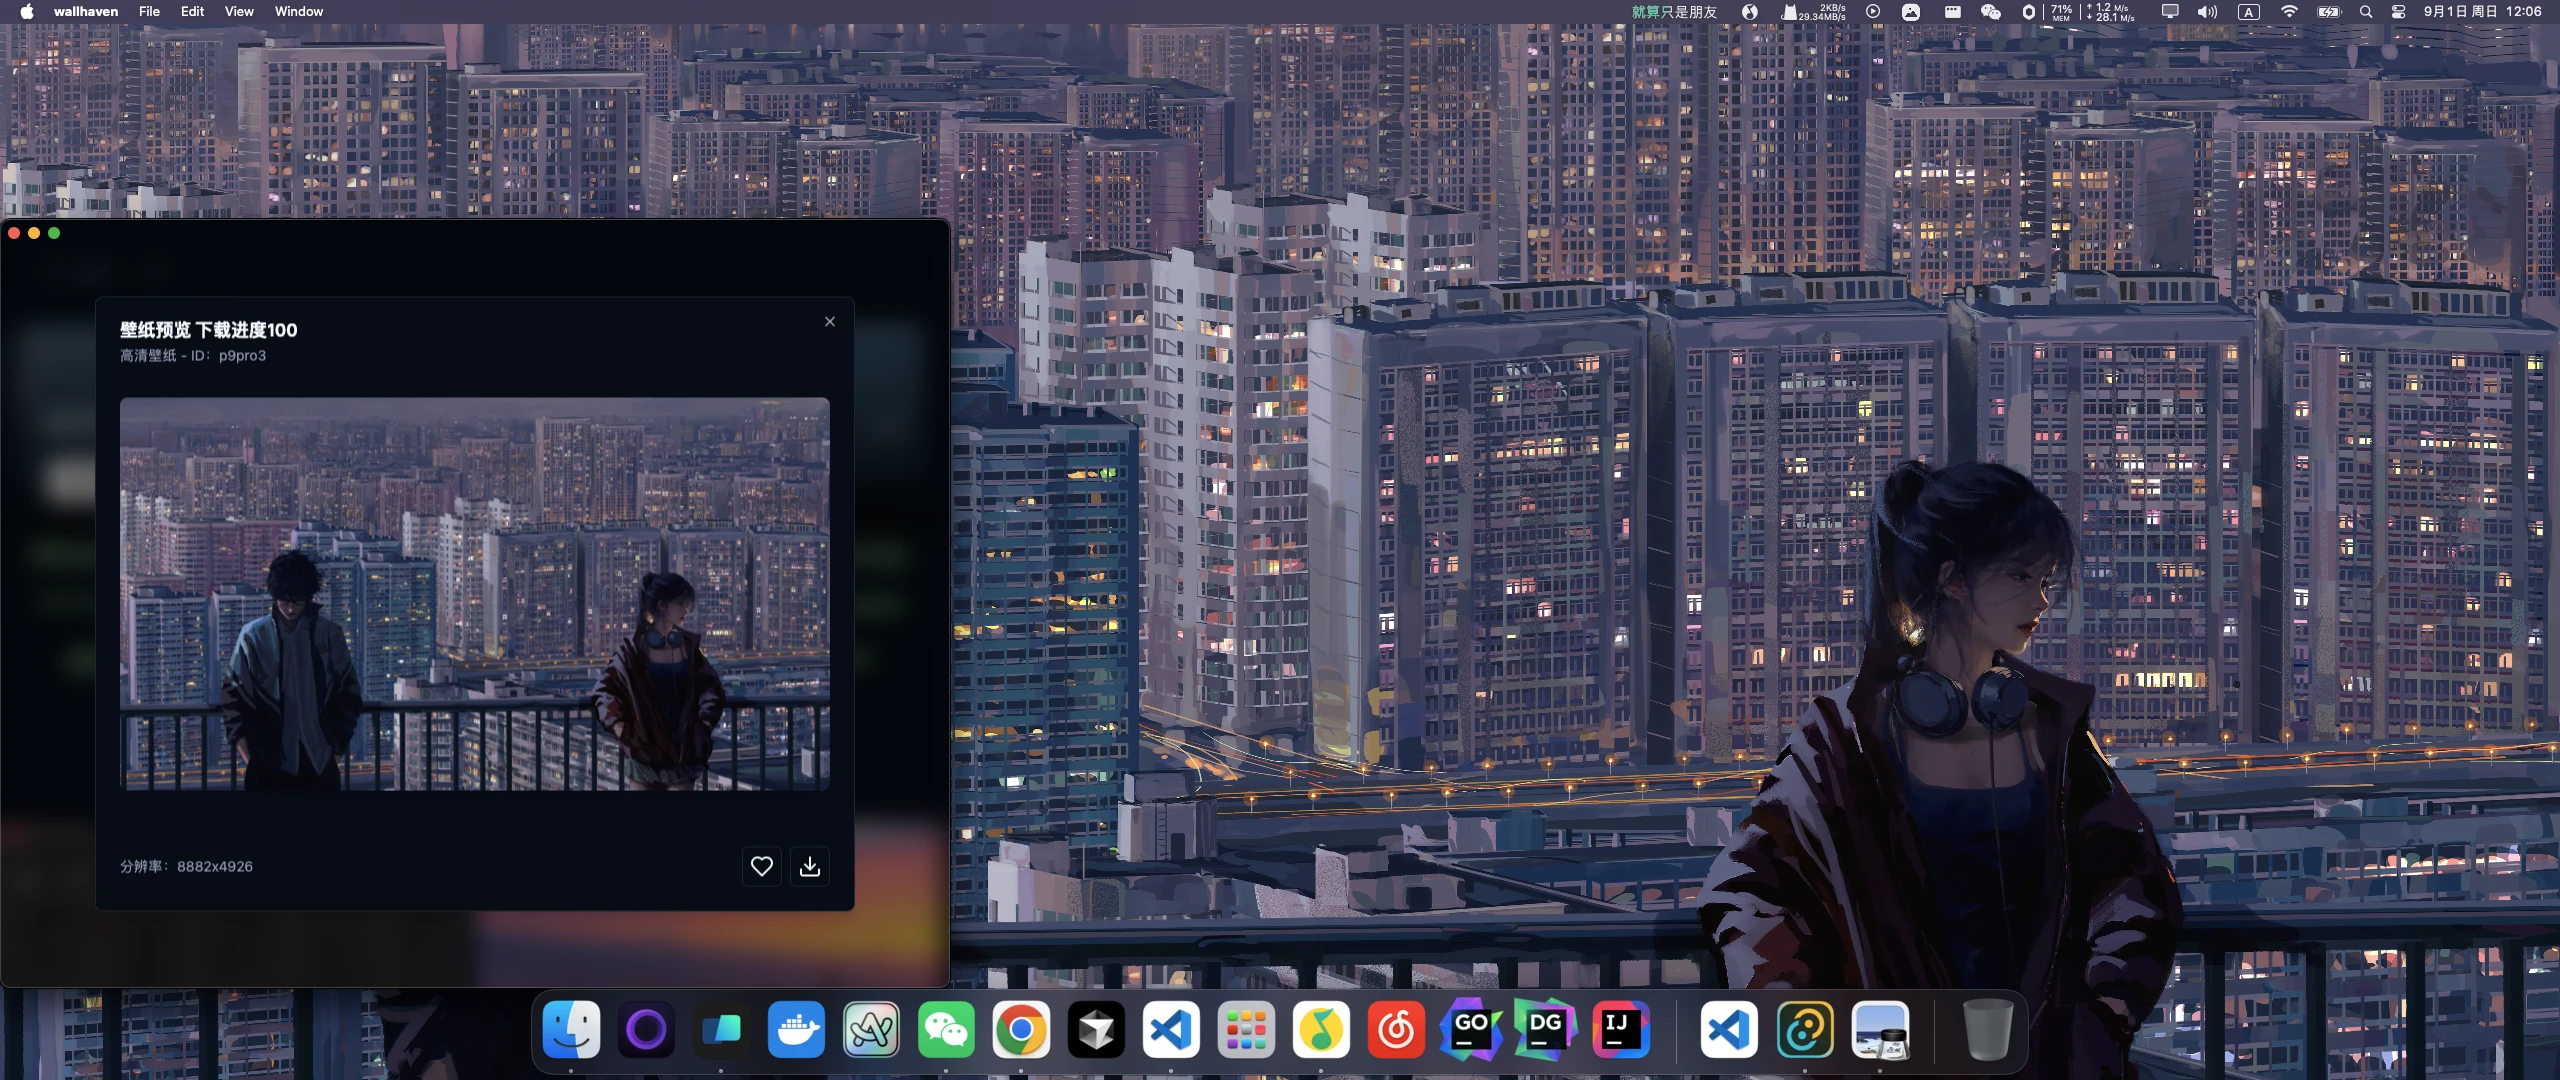Click the WeChat icon in the menu bar
This screenshot has width=2560, height=1080.
click(x=1991, y=12)
